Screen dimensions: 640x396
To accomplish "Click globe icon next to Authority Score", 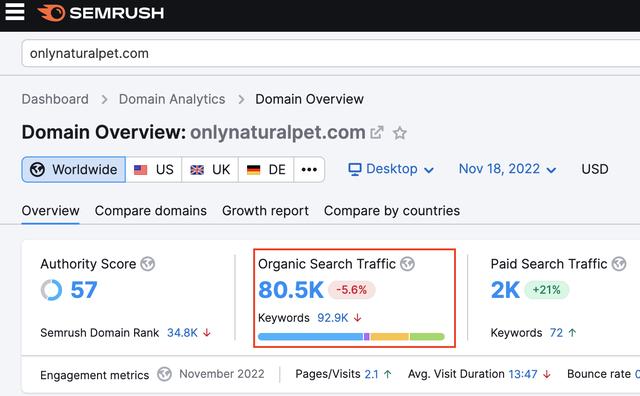I will pos(148,264).
